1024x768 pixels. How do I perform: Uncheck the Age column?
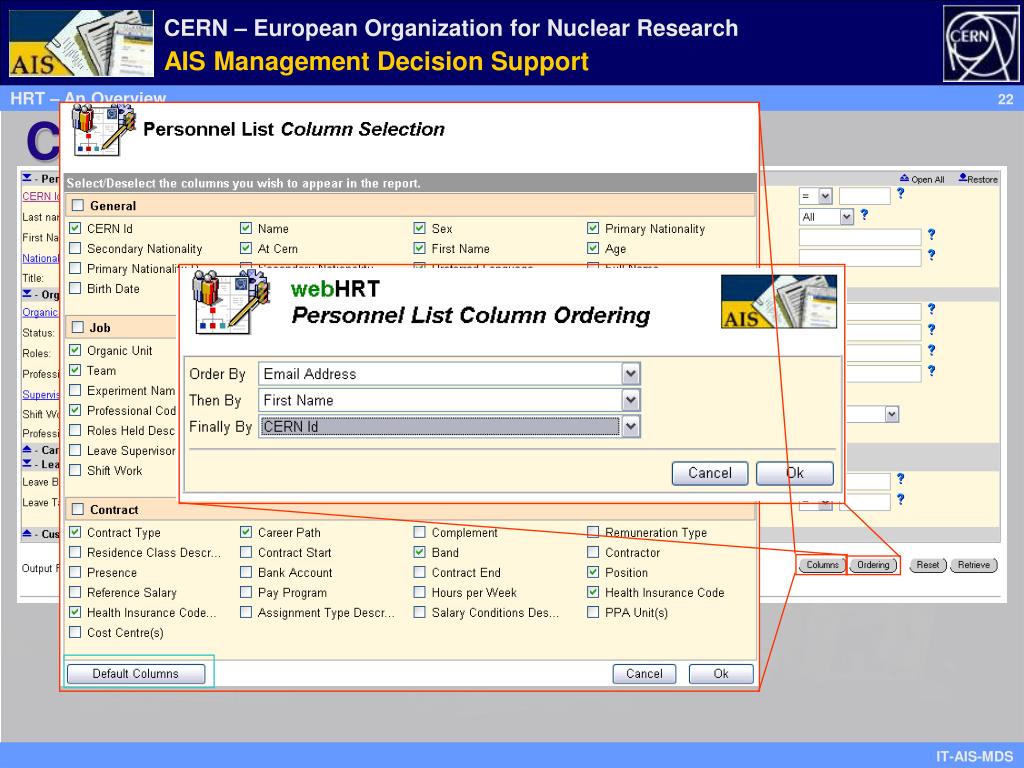point(593,248)
